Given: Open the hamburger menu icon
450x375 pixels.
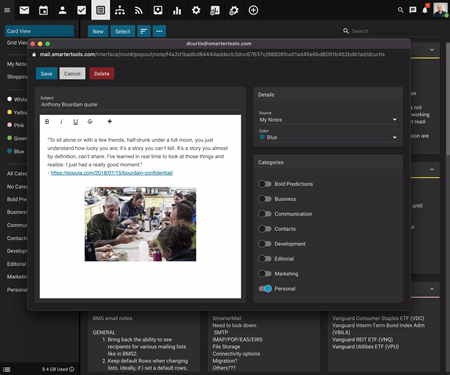Looking at the screenshot, I should click(x=7, y=10).
